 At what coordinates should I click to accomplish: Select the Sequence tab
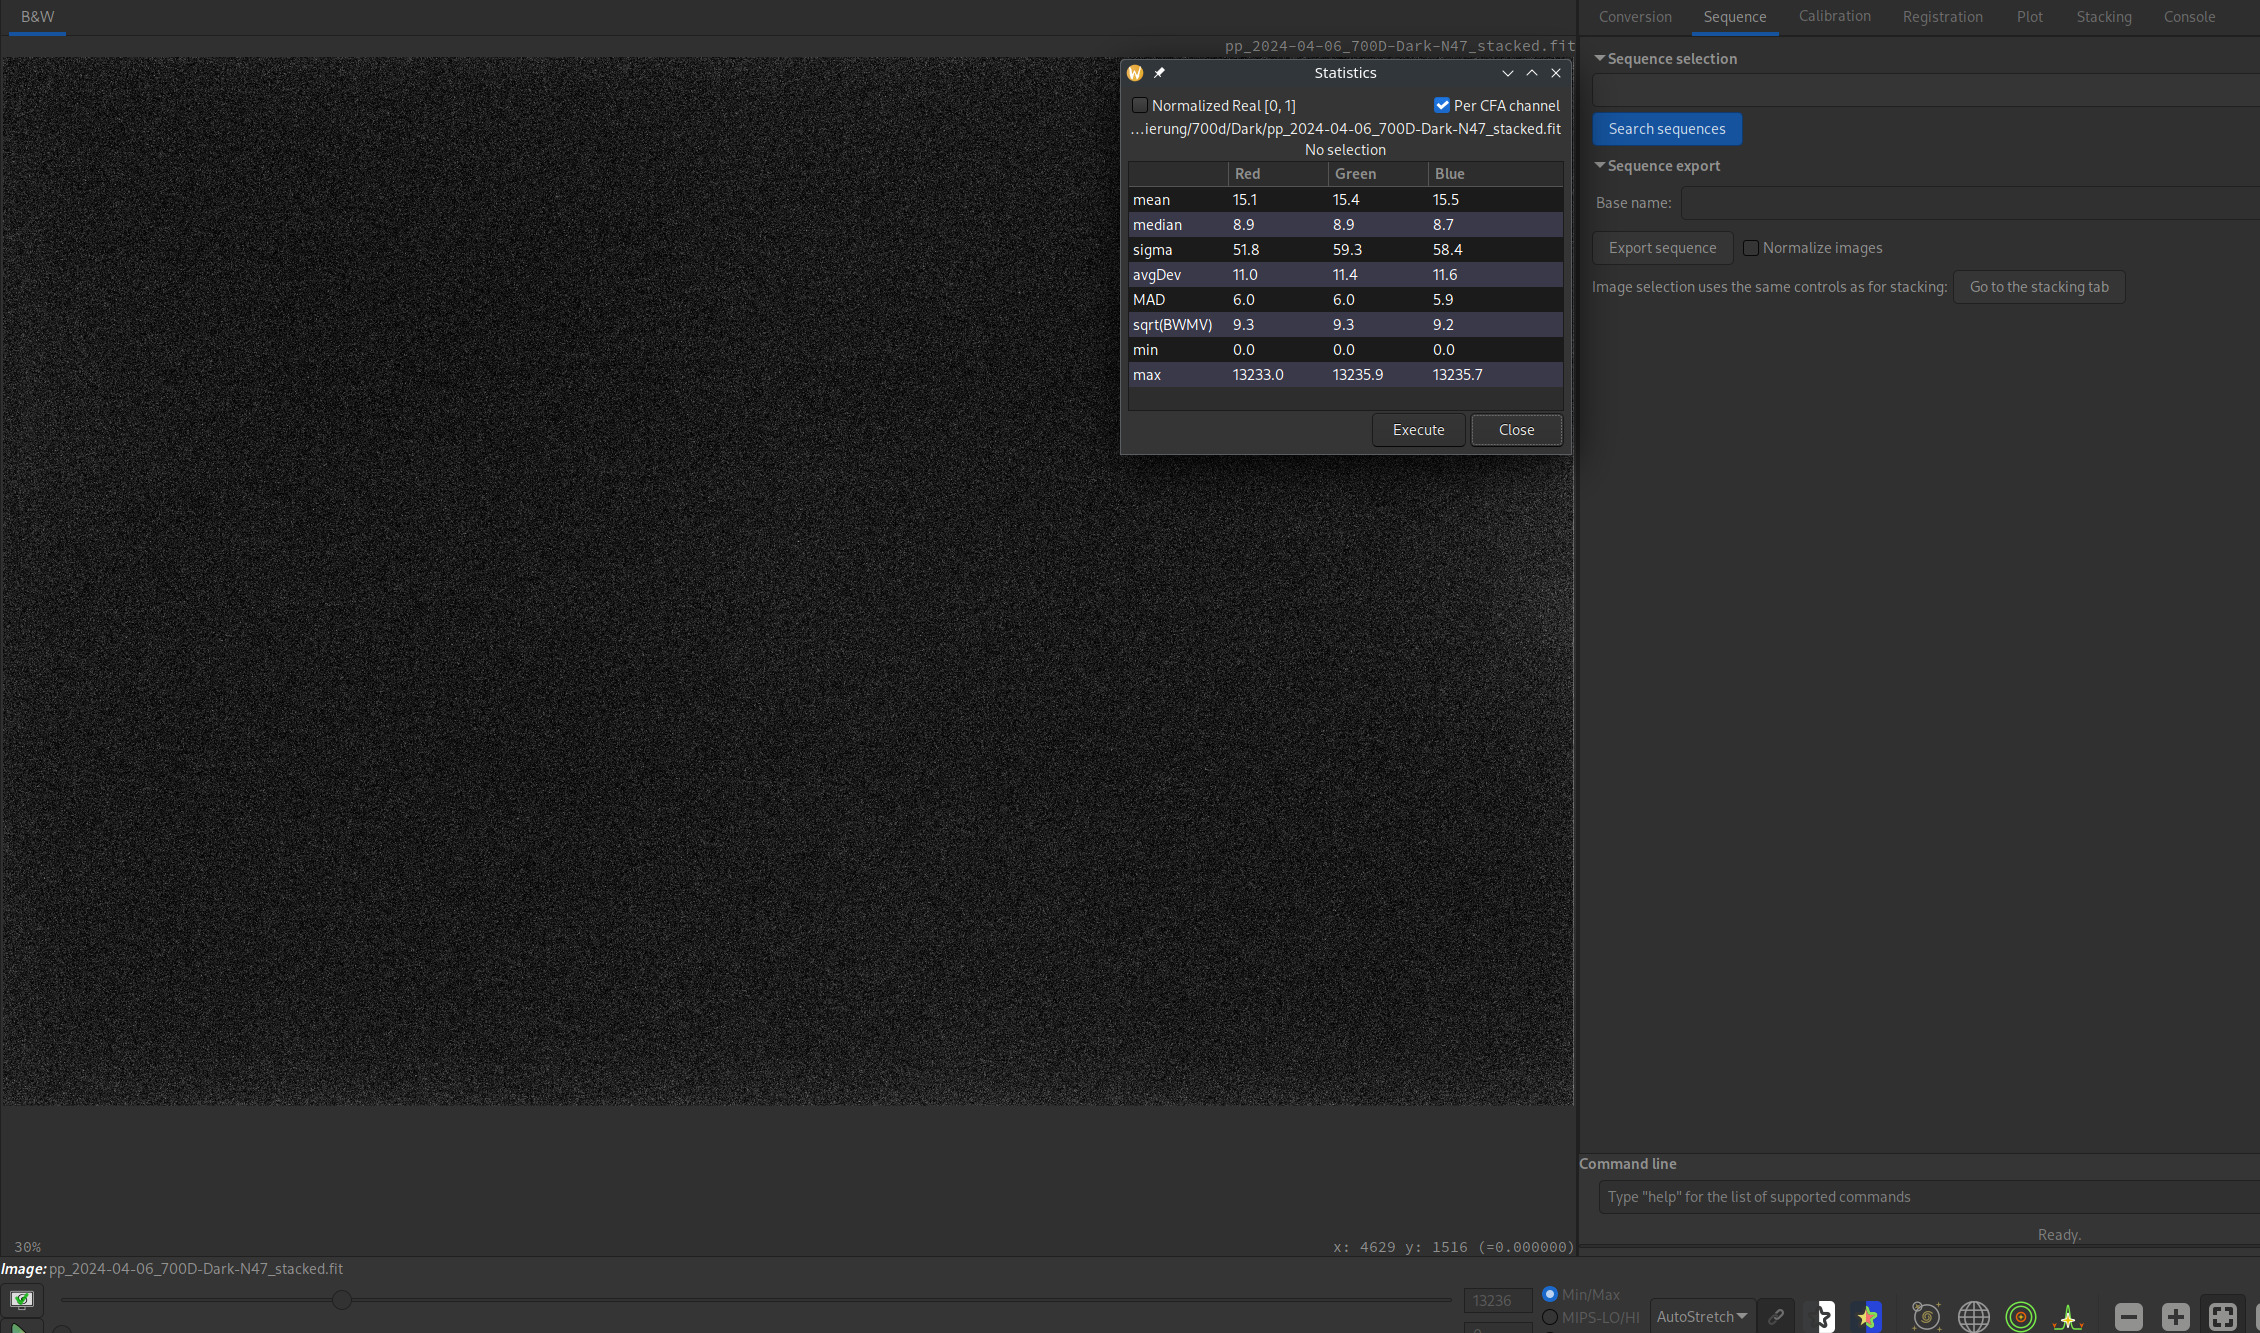[1735, 17]
